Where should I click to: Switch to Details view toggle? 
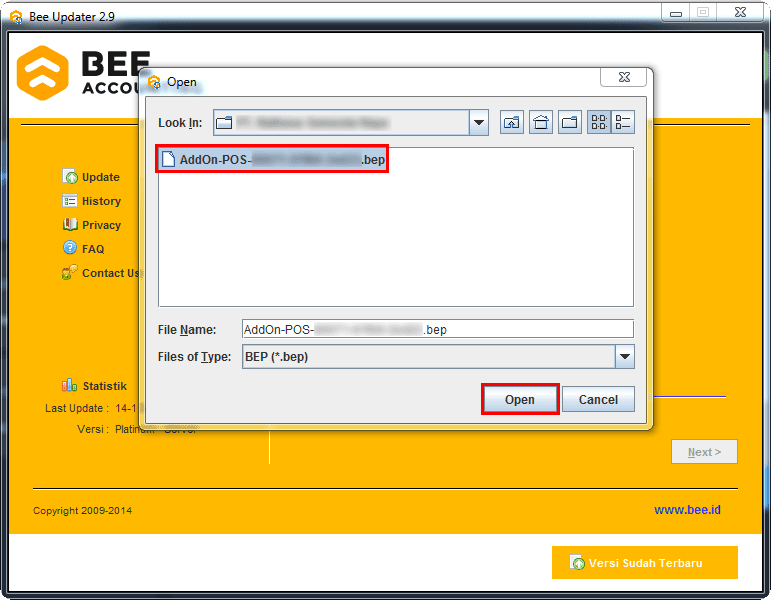[x=623, y=122]
